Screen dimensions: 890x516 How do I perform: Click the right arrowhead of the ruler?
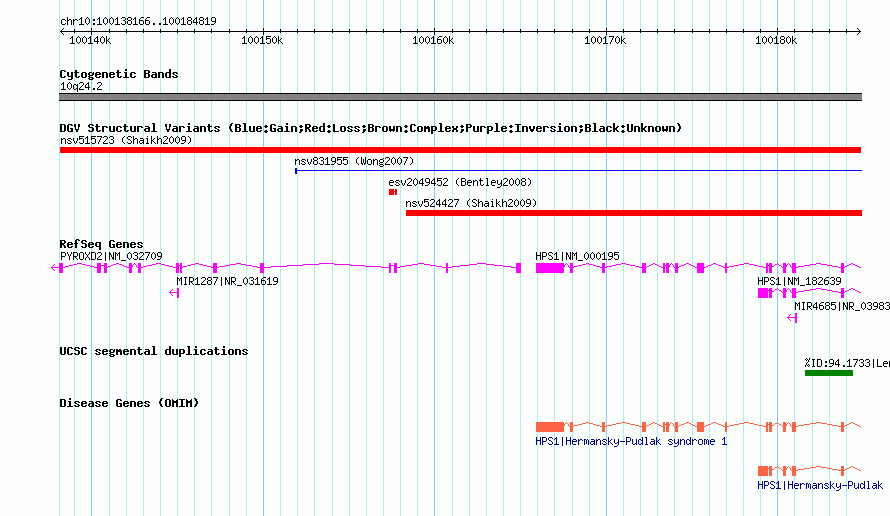coord(859,32)
